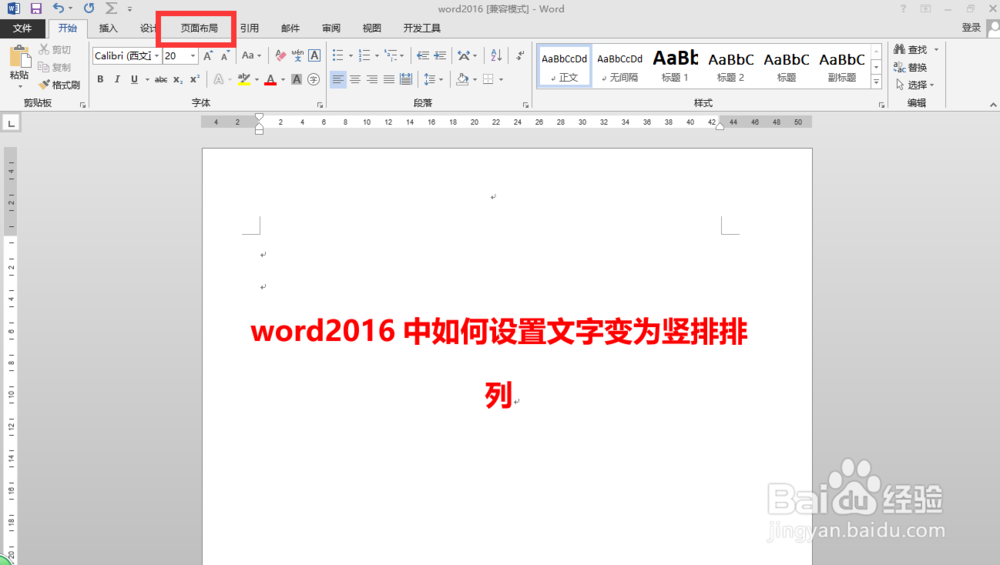Decrease the font size with the shrink font icon
Viewport: 1000px width, 565px height.
[225, 56]
